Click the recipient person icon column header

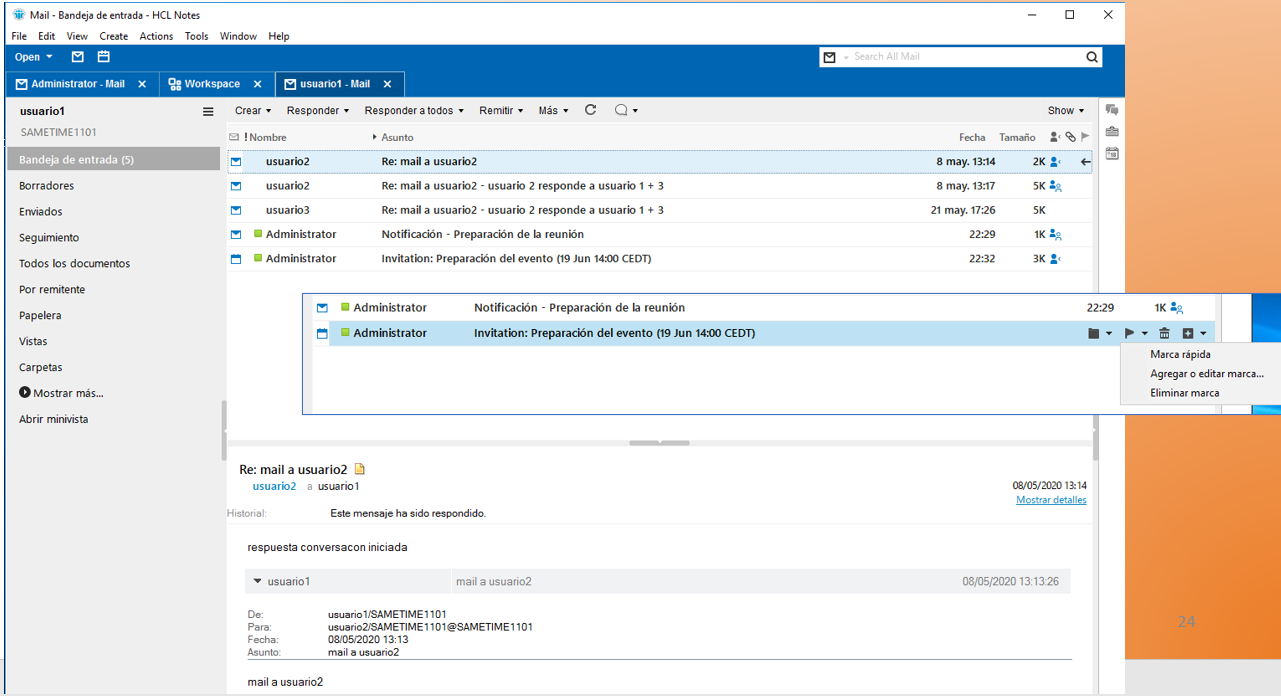1055,137
